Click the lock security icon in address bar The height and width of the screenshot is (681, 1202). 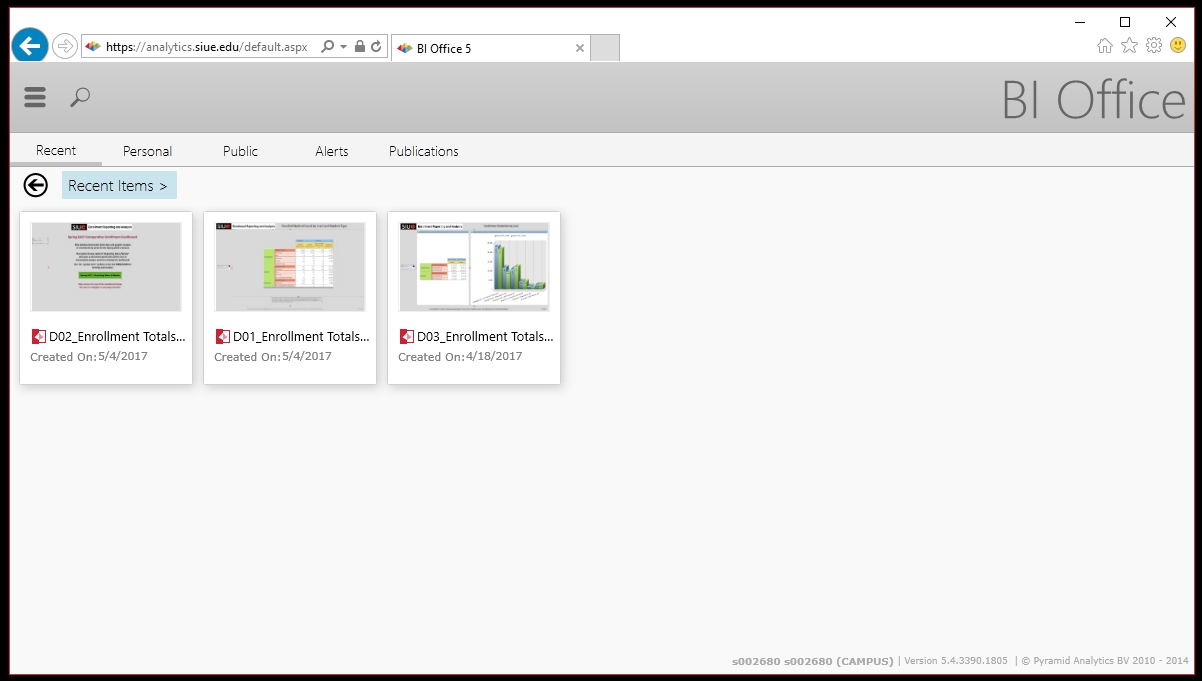tap(360, 47)
